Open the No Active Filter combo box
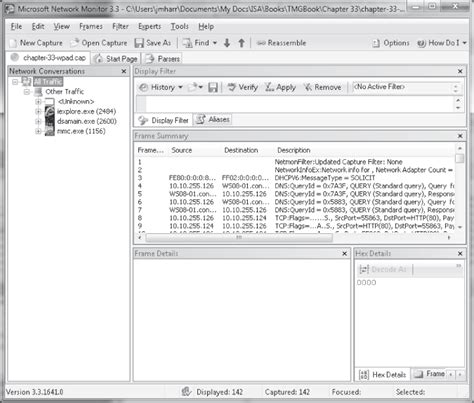Viewport: 474px width, 403px height. pyautogui.click(x=406, y=87)
